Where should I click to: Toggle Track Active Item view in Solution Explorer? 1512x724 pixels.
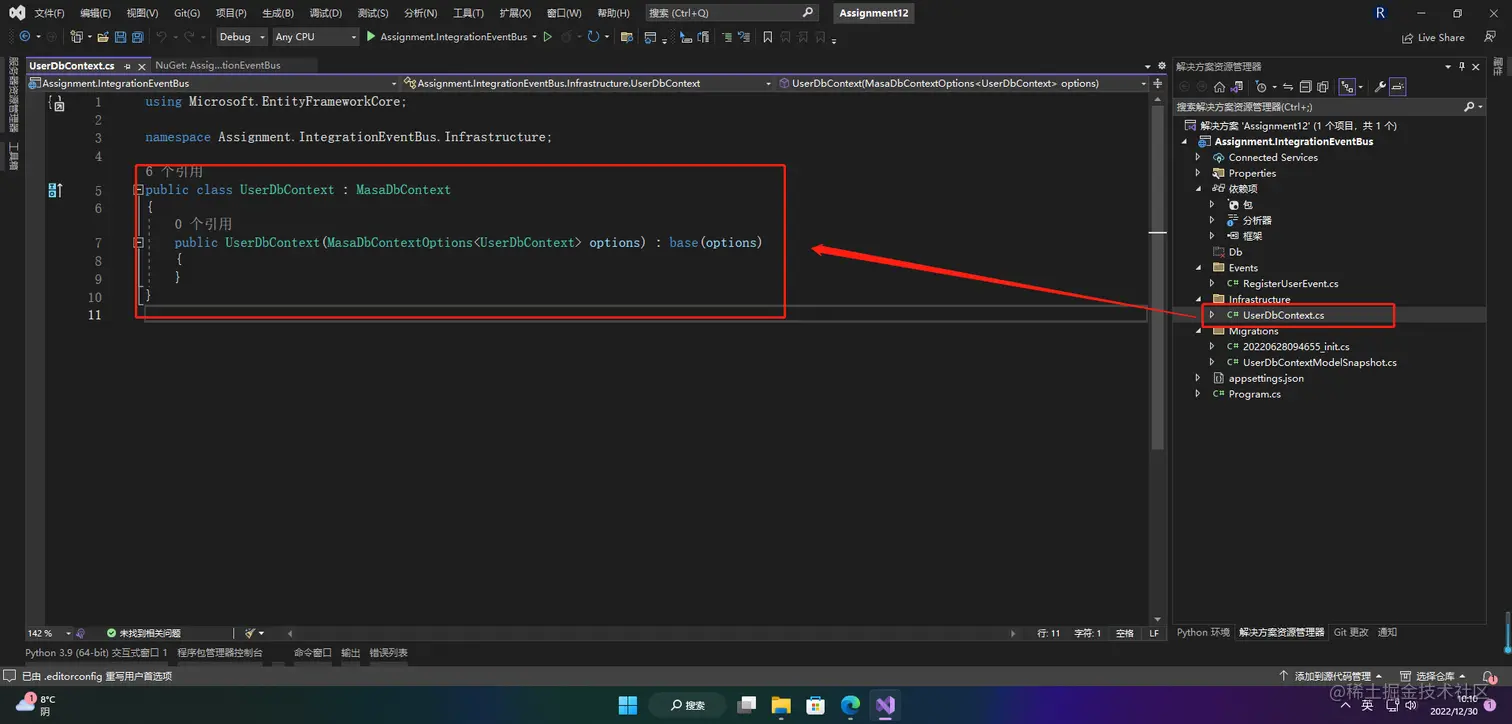click(x=1346, y=87)
